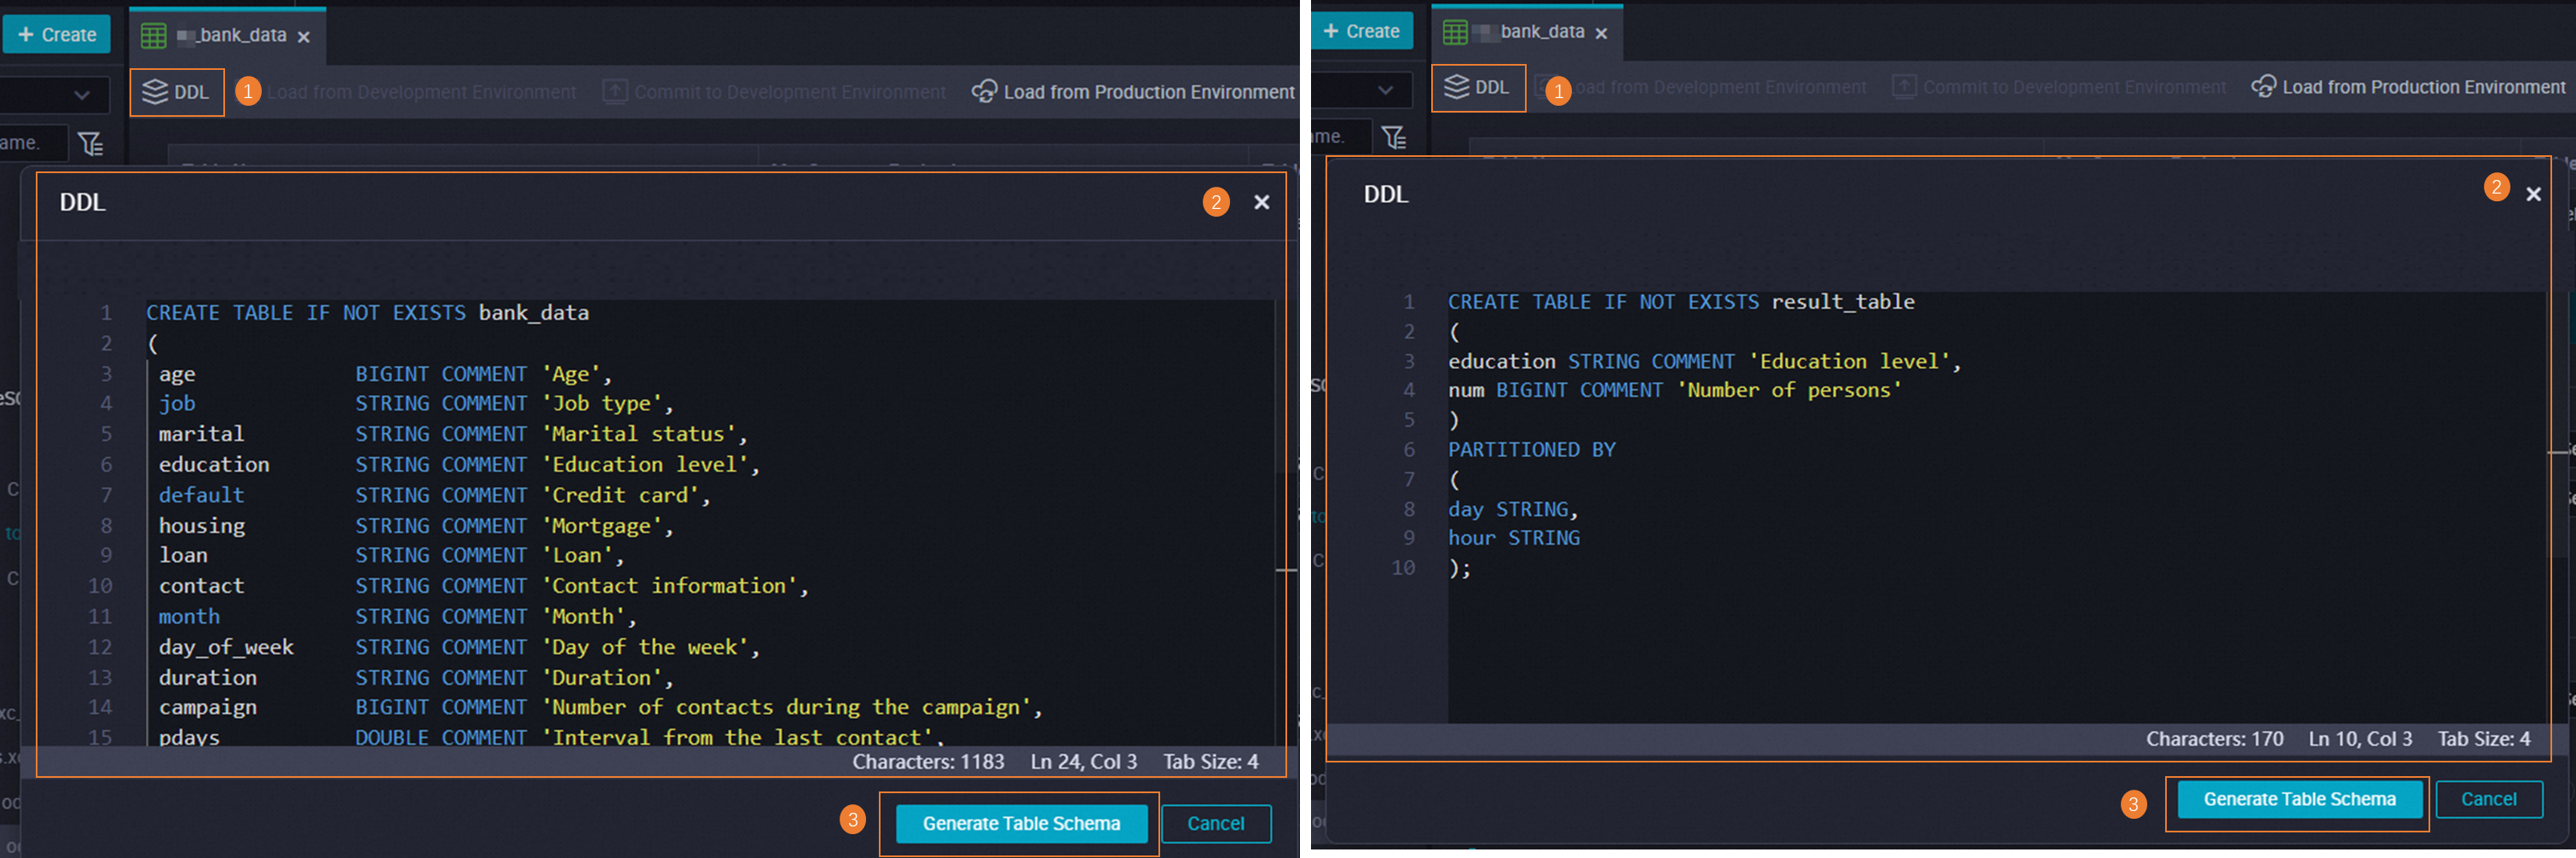The width and height of the screenshot is (2576, 858).
Task: Expand the left panel dropdown chevron
Action: [82, 95]
